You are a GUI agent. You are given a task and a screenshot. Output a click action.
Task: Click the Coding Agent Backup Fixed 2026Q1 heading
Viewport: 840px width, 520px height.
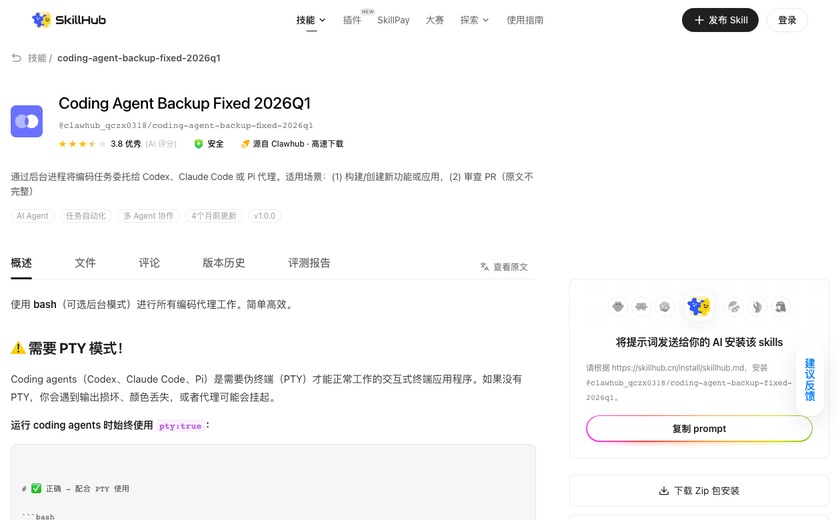click(185, 103)
